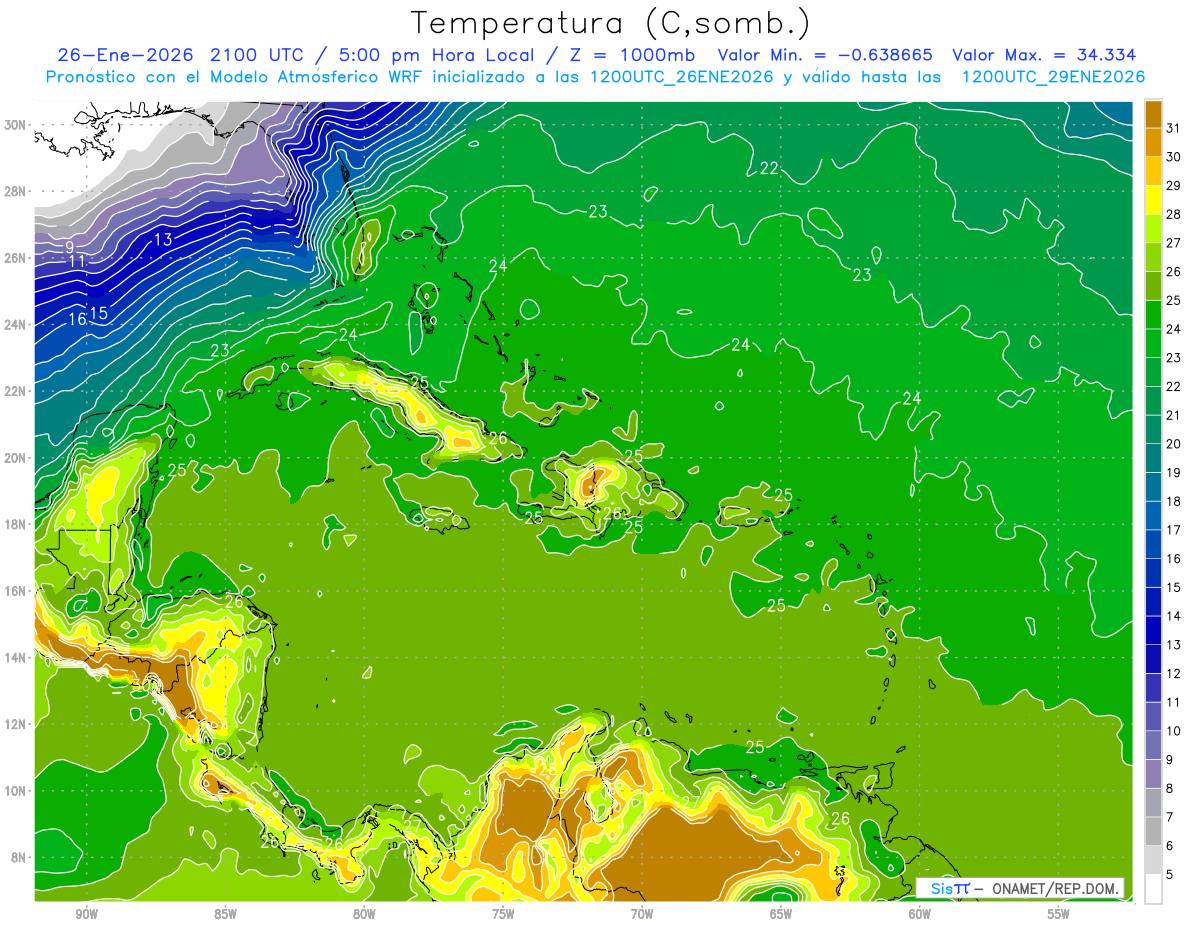Image resolution: width=1200 pixels, height=927 pixels.
Task: Click the '70W' longitude axis label
Action: pos(642,914)
